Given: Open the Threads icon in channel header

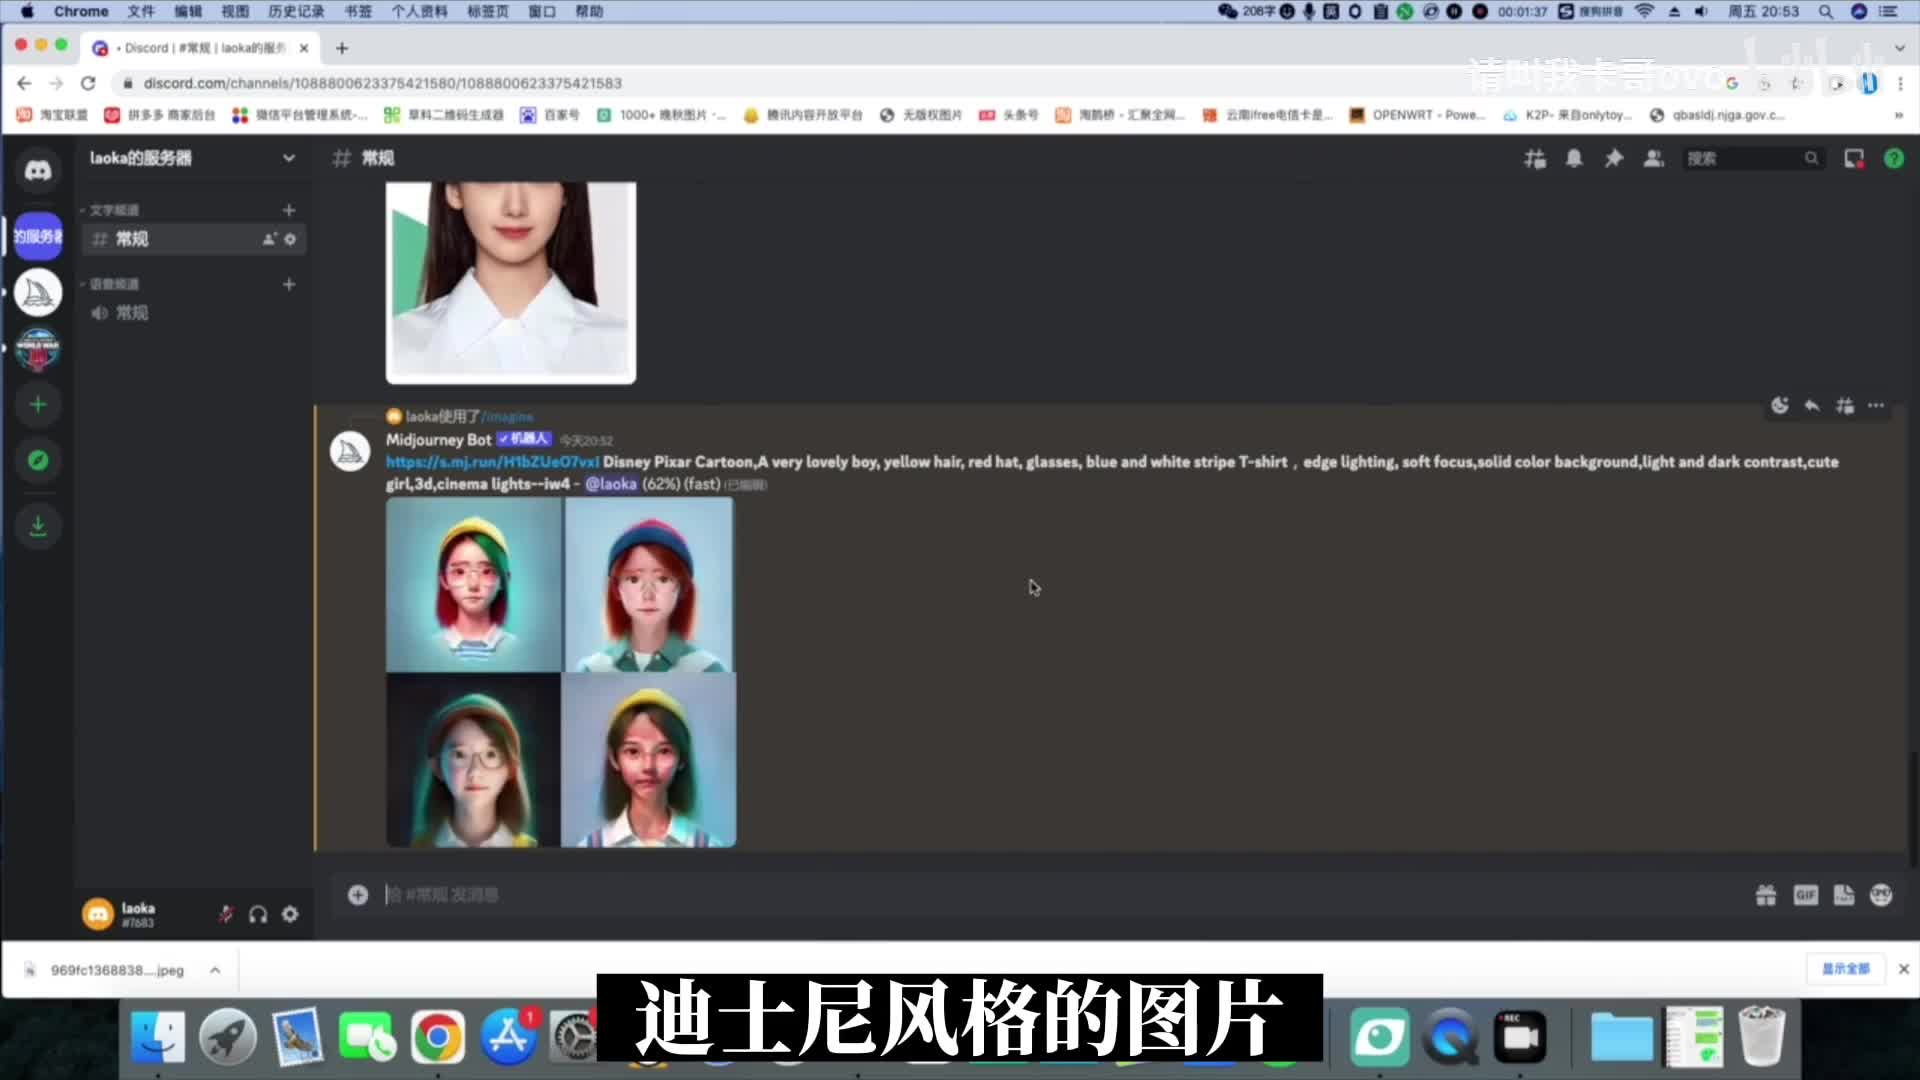Looking at the screenshot, I should [1534, 159].
